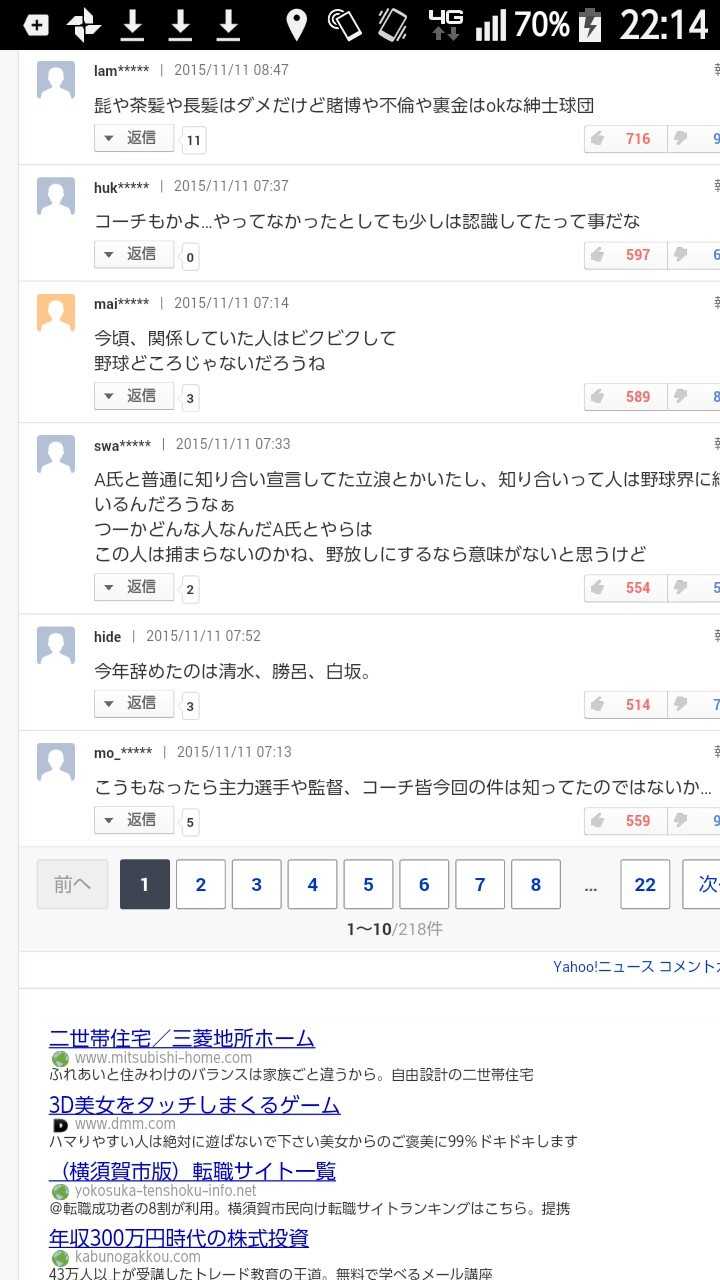Image resolution: width=720 pixels, height=1280 pixels.
Task: Tap thumbs-down on swa***** comment
Action: (696, 588)
